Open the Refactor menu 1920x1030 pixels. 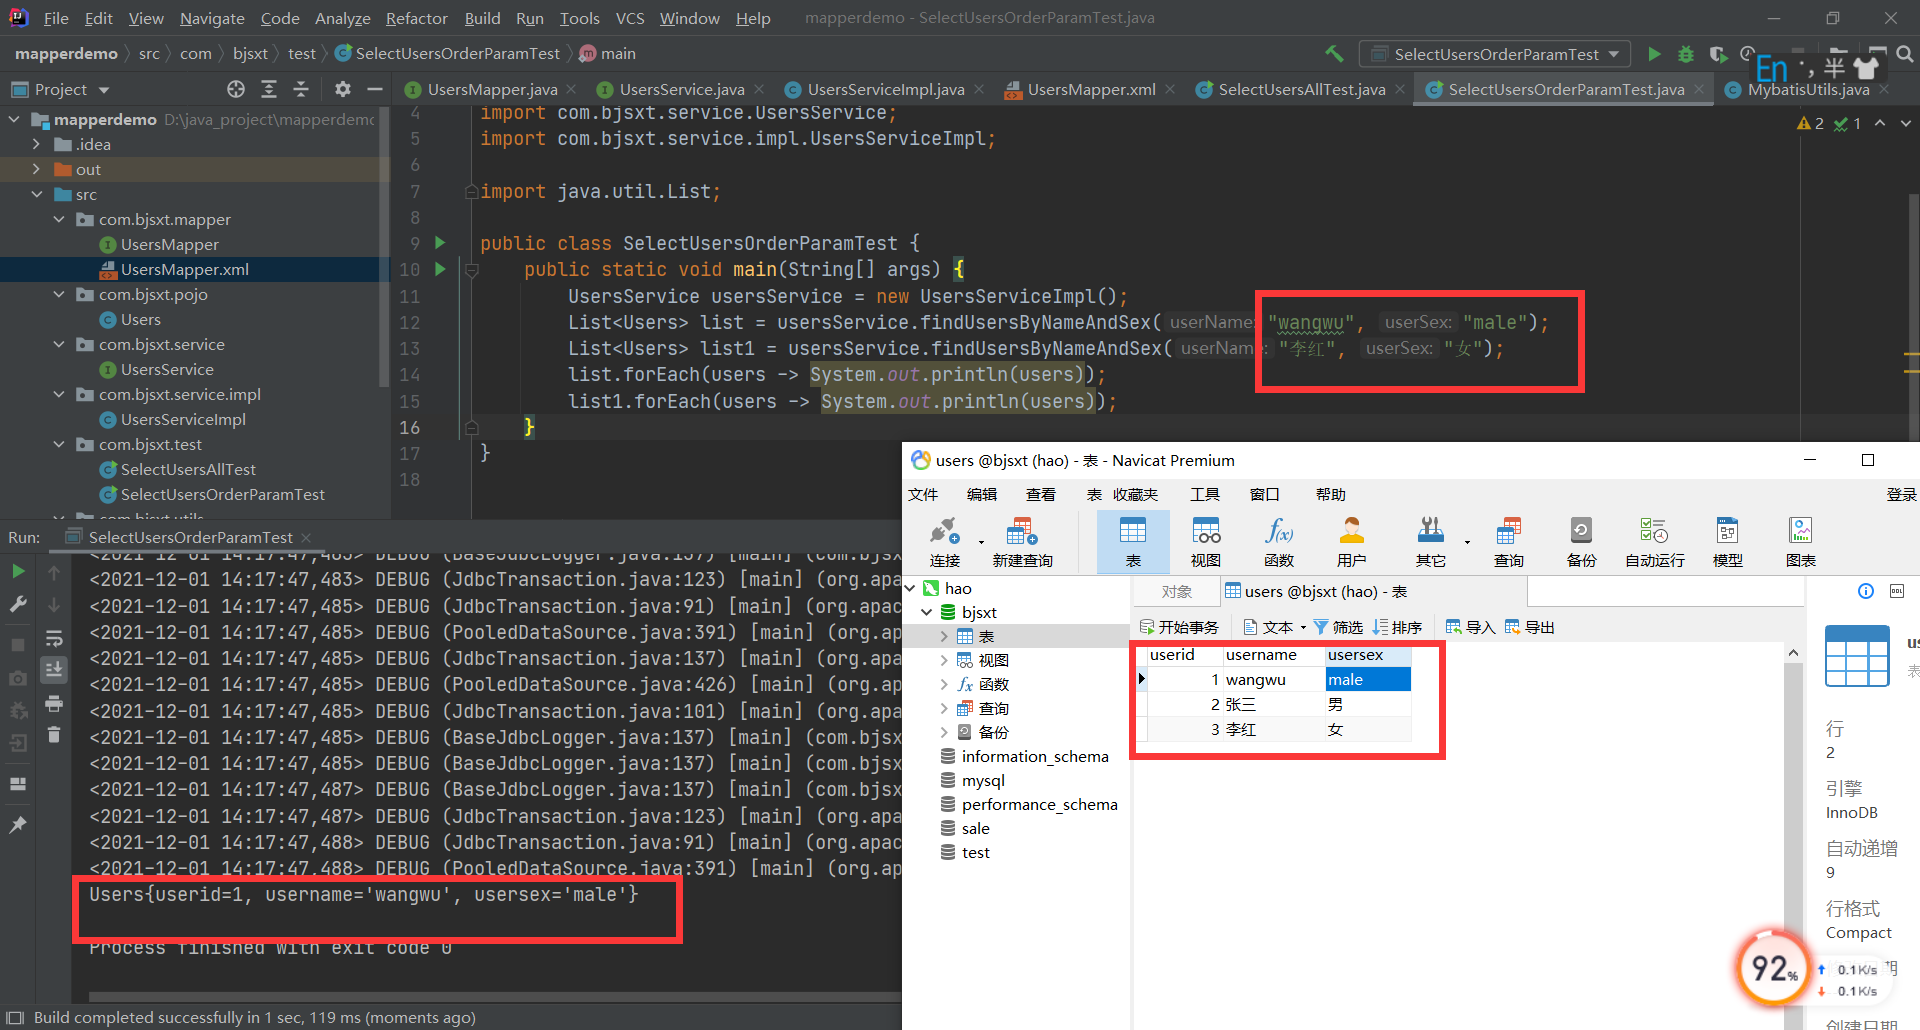click(416, 18)
